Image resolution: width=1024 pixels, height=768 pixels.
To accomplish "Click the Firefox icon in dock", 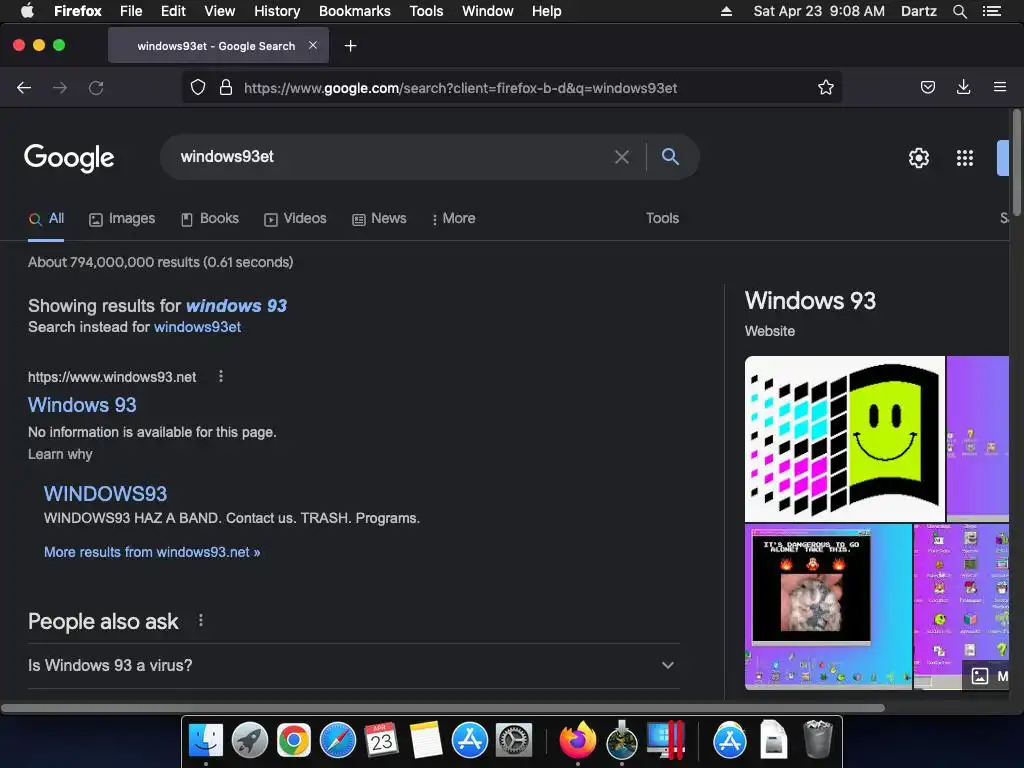I will click(578, 740).
